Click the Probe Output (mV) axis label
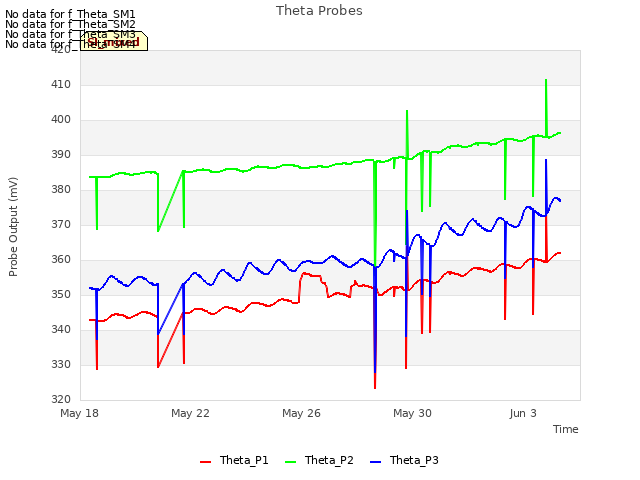This screenshot has height=480, width=640. click(13, 227)
